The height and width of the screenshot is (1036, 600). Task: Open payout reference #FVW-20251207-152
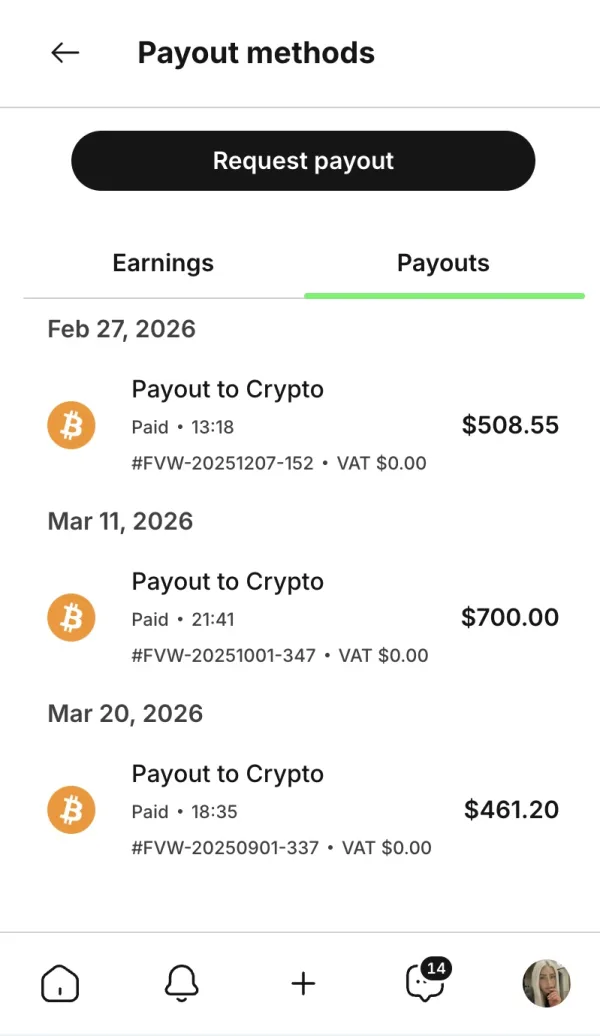point(222,463)
